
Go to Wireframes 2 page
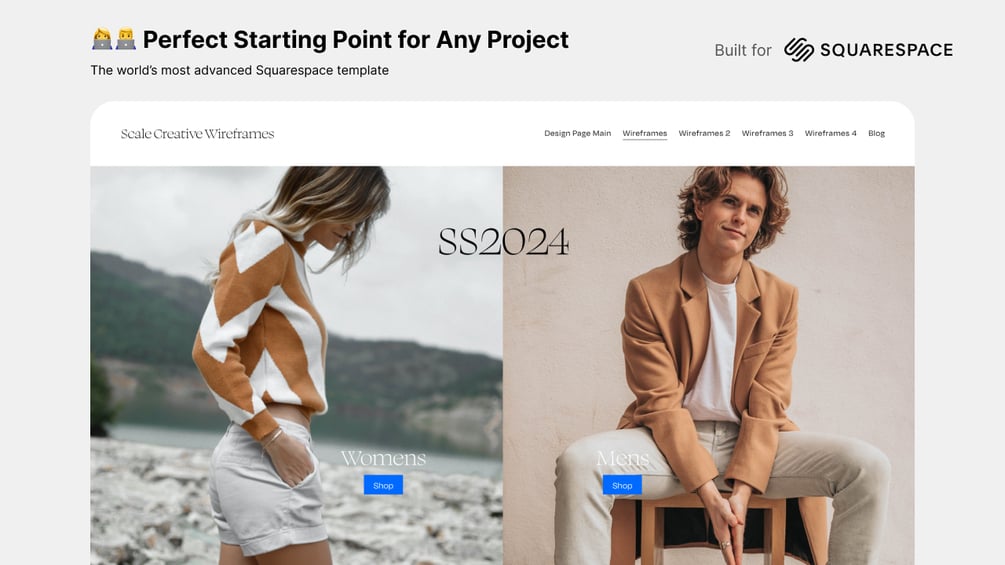pos(704,133)
